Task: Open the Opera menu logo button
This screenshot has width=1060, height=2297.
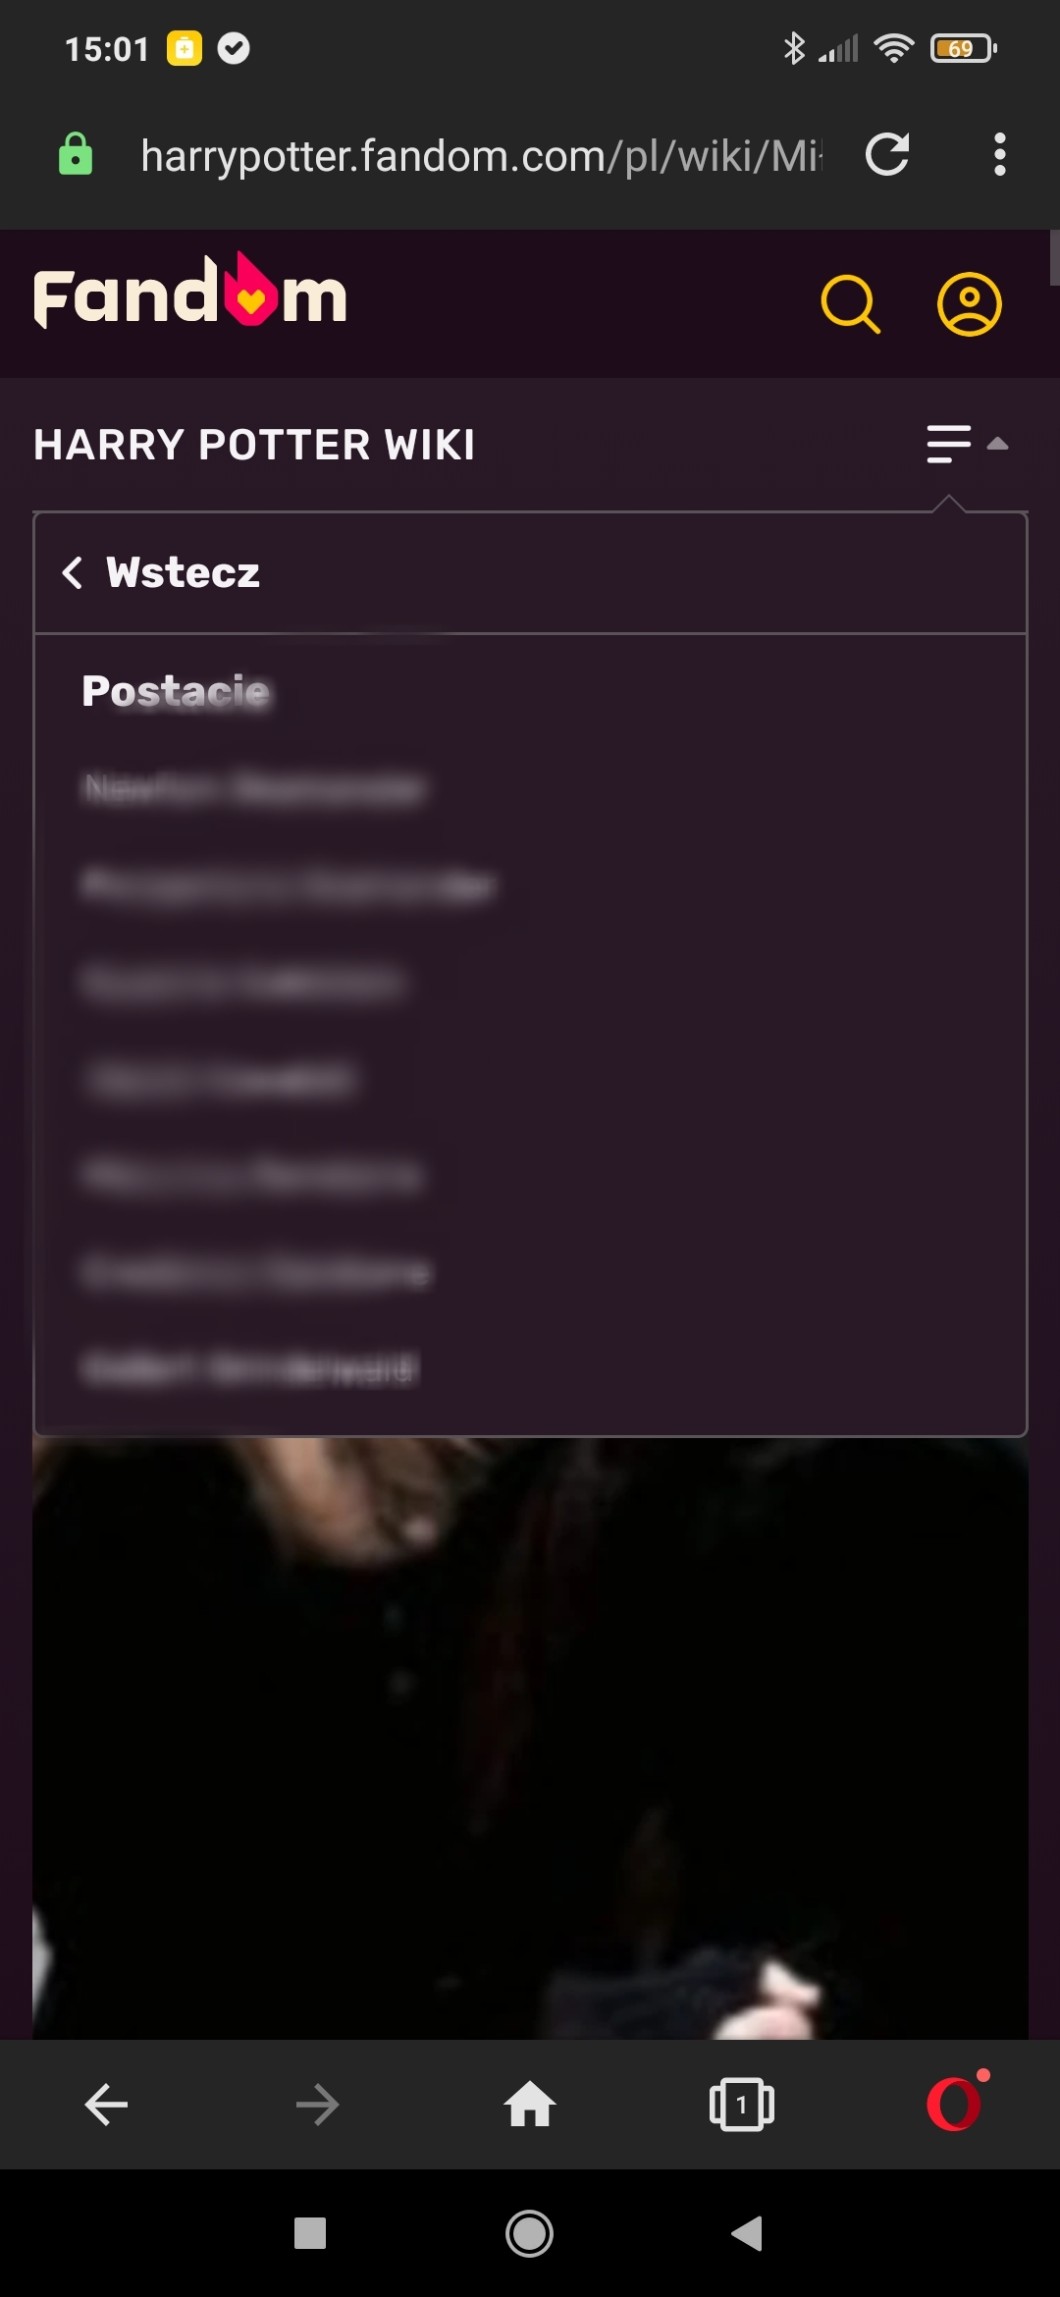Action: (x=957, y=2102)
